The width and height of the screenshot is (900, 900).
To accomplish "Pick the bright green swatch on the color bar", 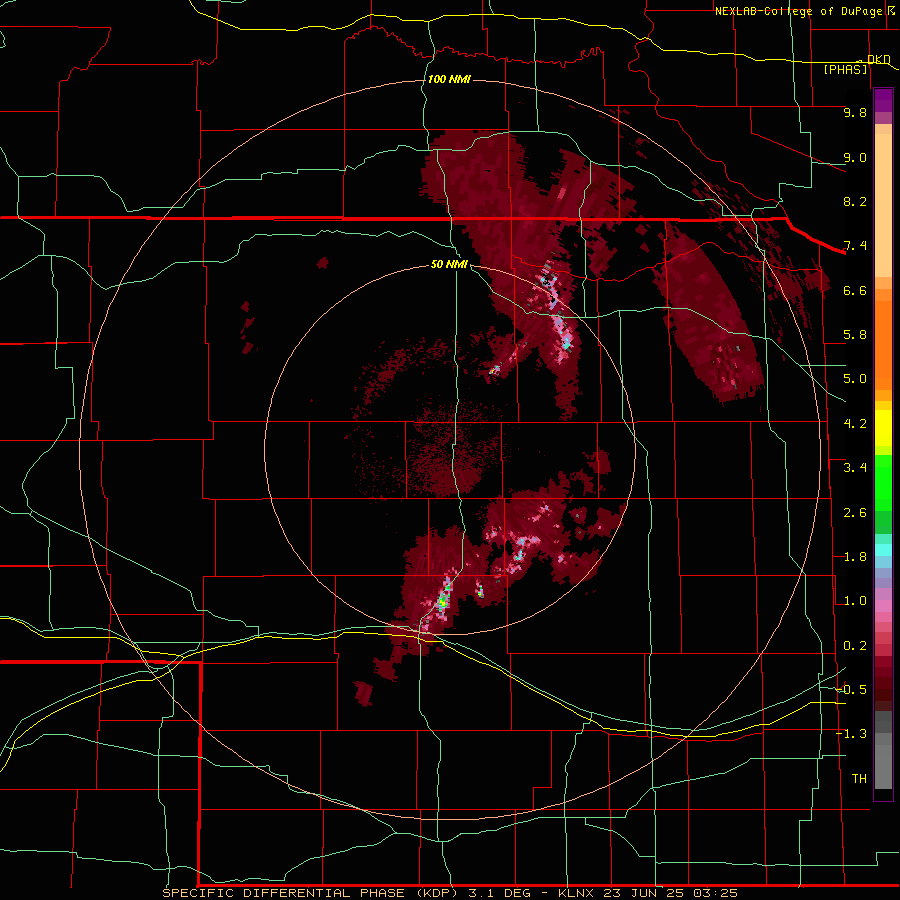I will (x=883, y=482).
